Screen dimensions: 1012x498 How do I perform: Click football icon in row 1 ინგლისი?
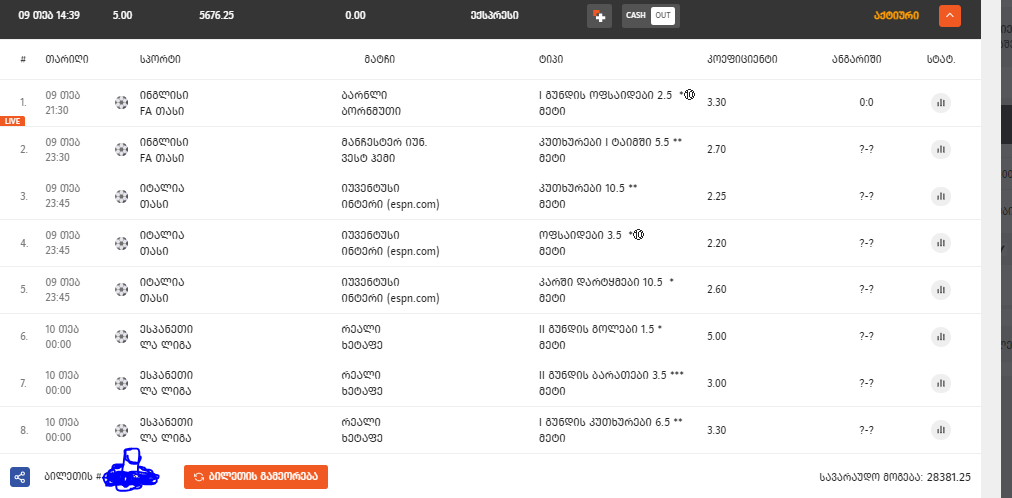(x=121, y=103)
